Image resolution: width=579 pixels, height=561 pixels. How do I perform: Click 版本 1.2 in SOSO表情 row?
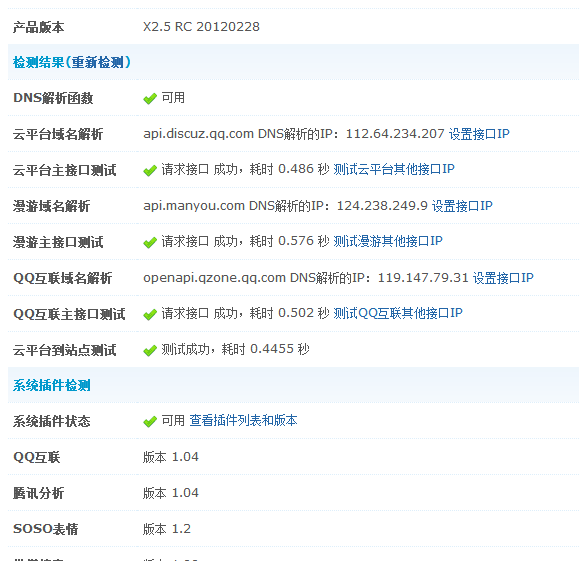tap(167, 529)
